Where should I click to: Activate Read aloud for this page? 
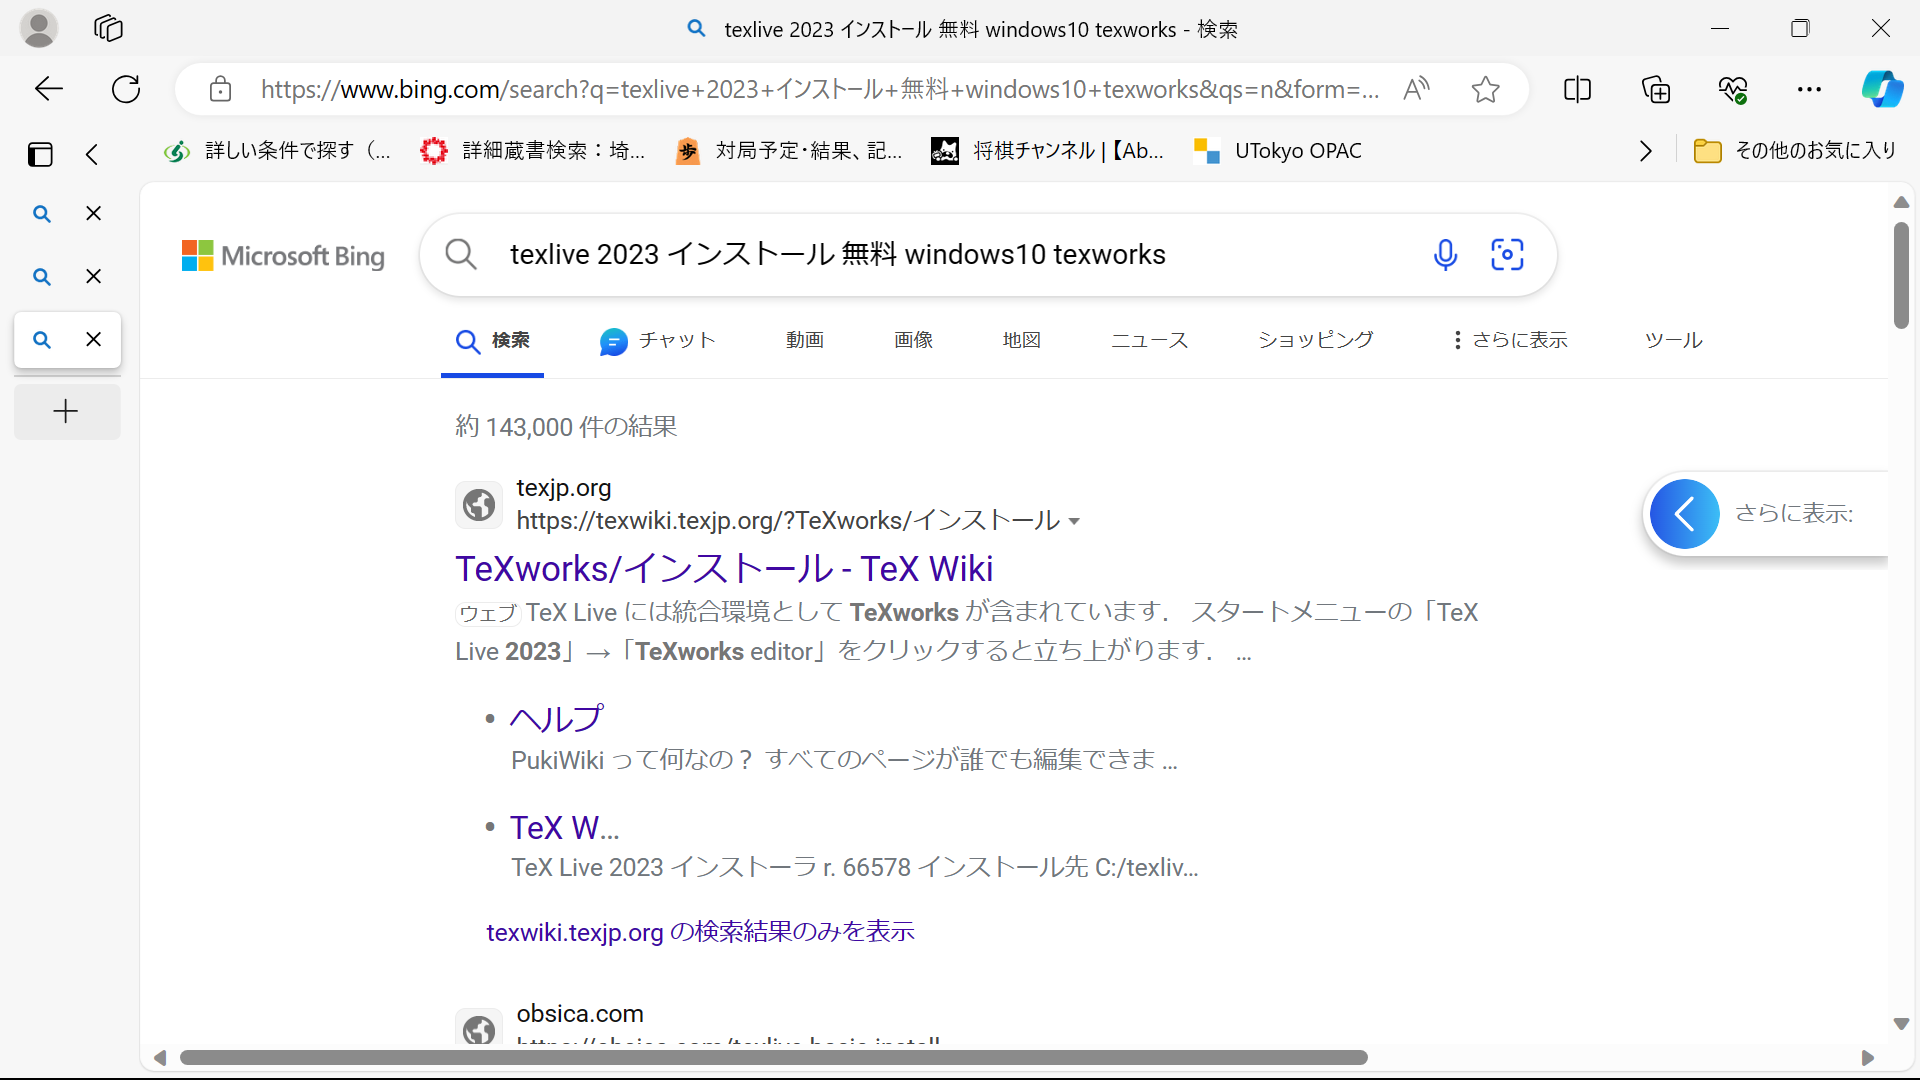point(1417,89)
